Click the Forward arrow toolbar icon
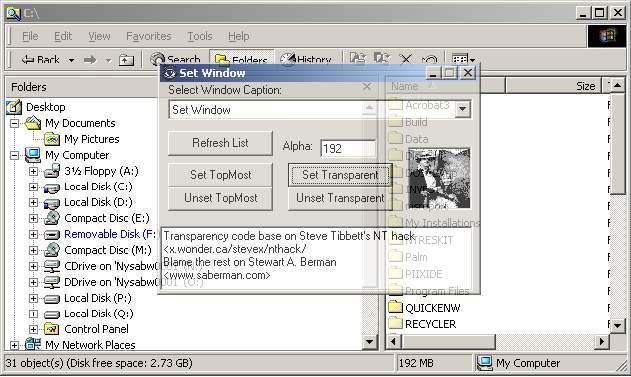 coord(90,60)
